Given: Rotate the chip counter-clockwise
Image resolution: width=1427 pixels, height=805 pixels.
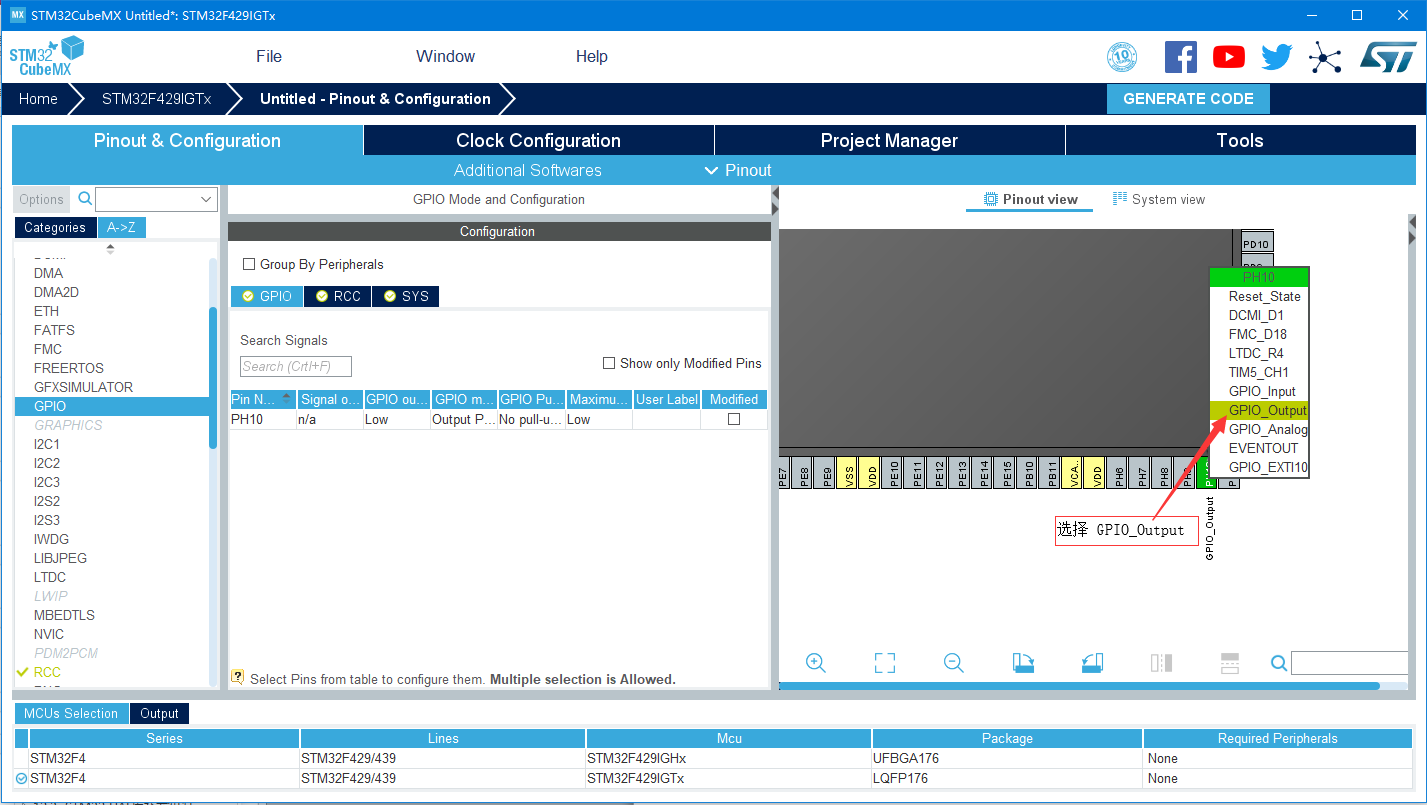Looking at the screenshot, I should point(1092,663).
